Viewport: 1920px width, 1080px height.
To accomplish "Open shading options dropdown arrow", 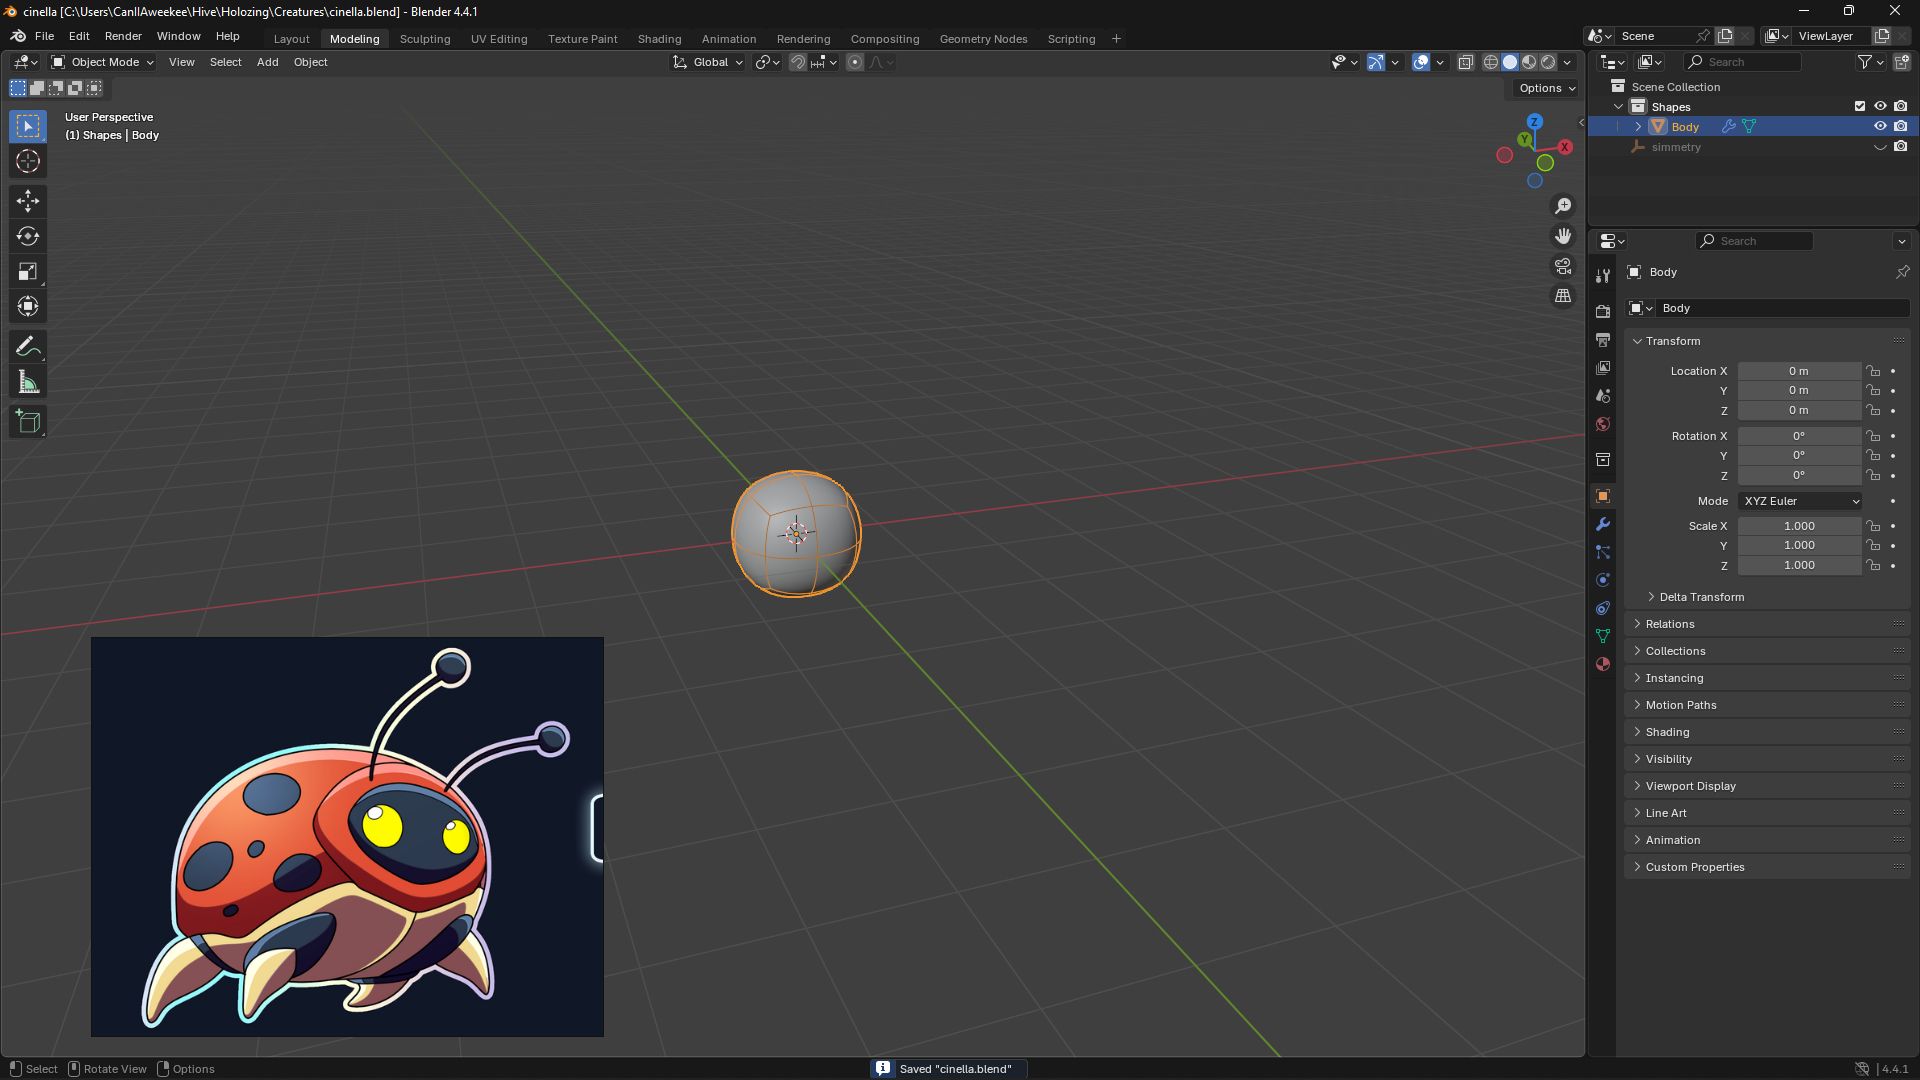I will [x=1567, y=62].
